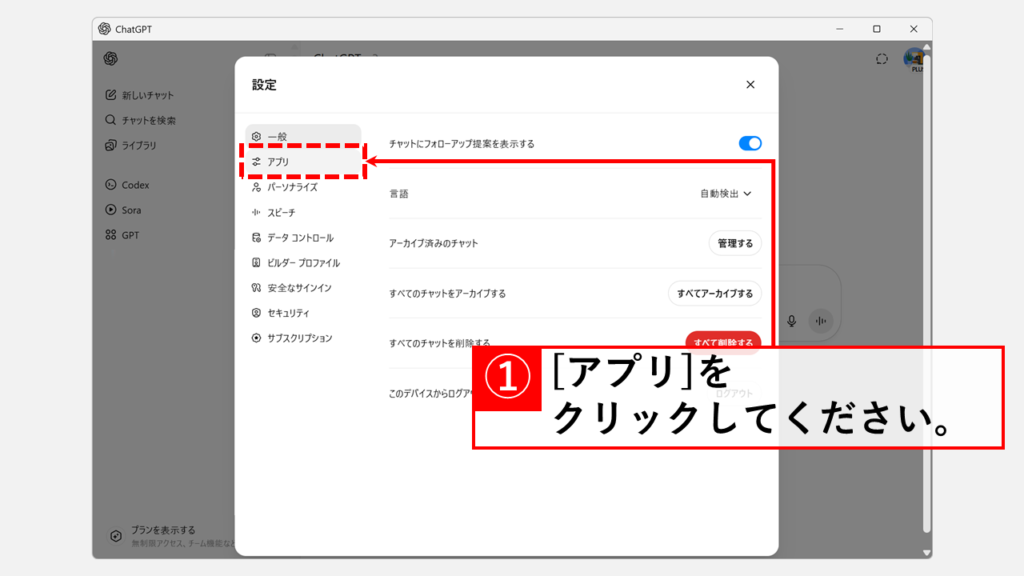Viewport: 1024px width, 576px height.
Task: Switch to the セキュリティ settings tab
Action: pos(288,313)
